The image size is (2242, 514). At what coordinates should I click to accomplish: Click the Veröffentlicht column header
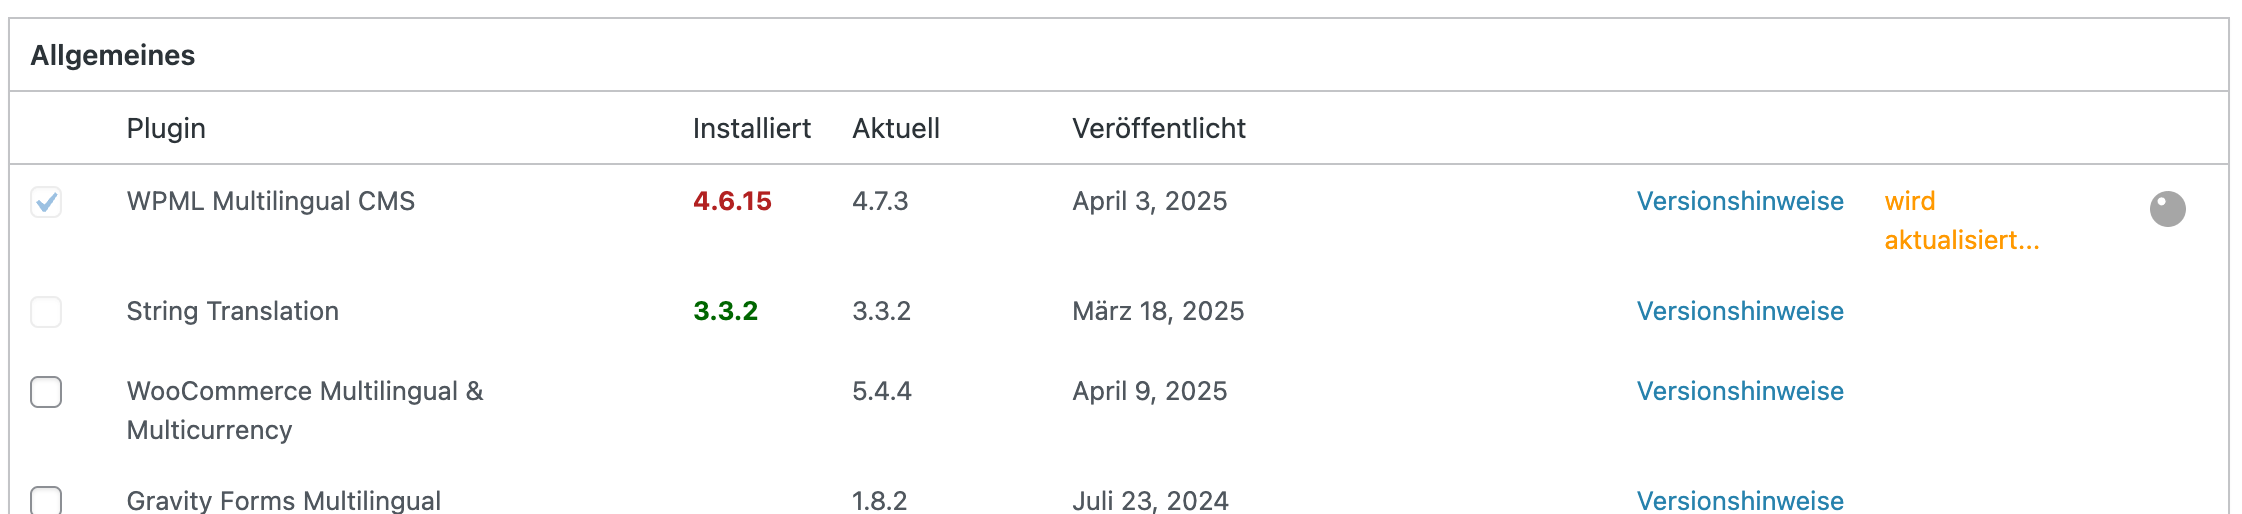1158,128
